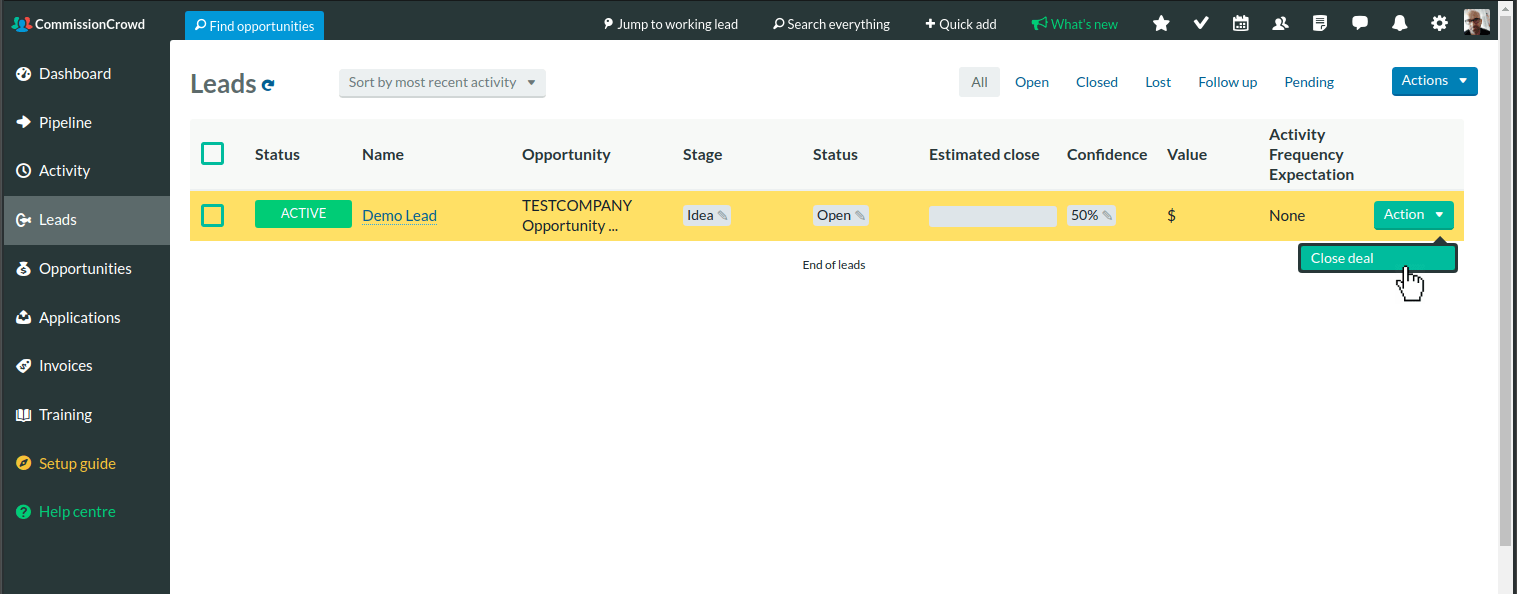
Task: Click the ACTIVE status badge
Action: 303,214
